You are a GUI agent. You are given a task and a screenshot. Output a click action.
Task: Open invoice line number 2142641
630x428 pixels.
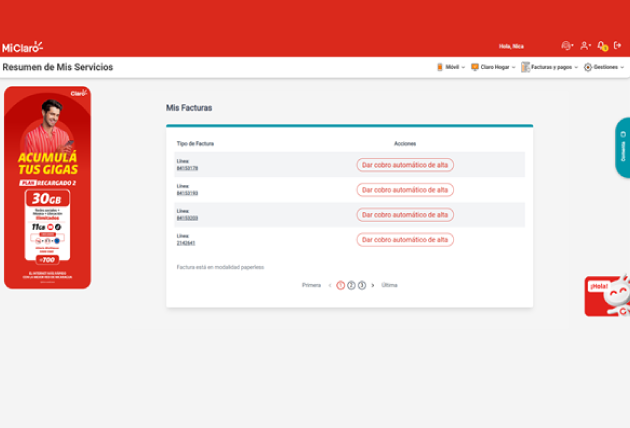click(x=186, y=243)
